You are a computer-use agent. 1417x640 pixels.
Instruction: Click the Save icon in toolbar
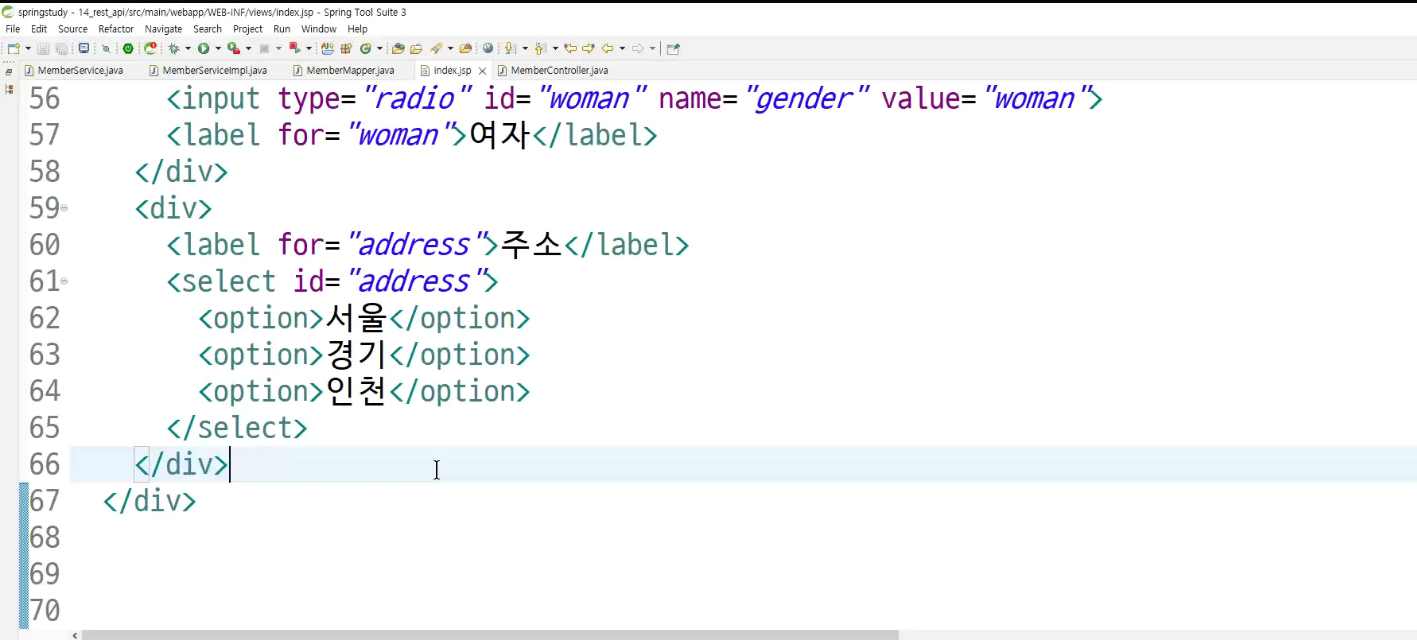tap(43, 48)
